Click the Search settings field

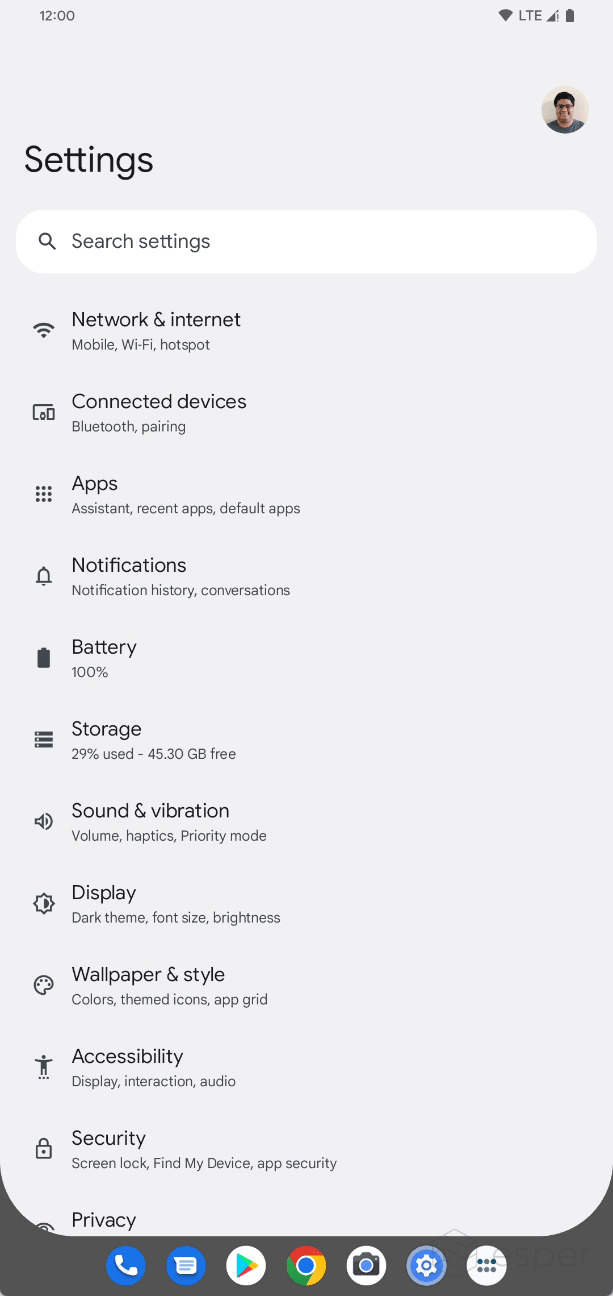pyautogui.click(x=306, y=241)
